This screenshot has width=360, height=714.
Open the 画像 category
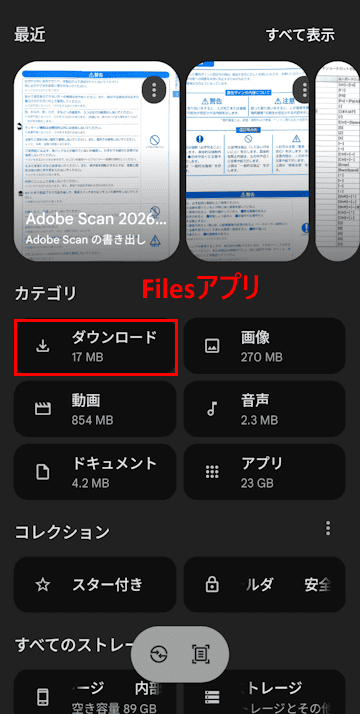[264, 346]
